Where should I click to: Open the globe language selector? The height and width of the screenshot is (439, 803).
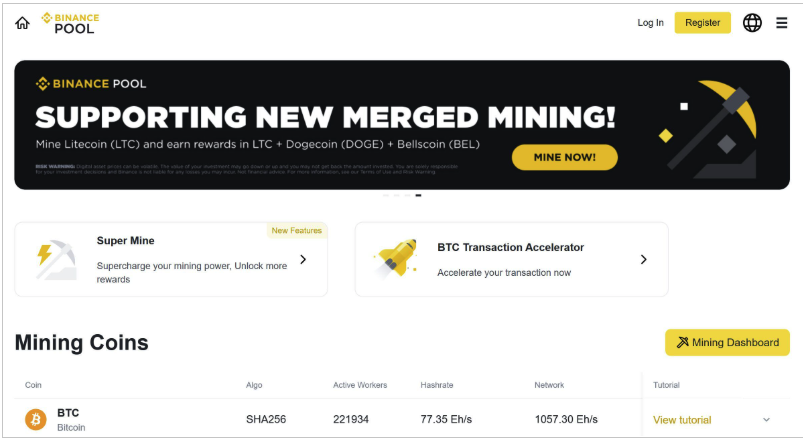(752, 23)
